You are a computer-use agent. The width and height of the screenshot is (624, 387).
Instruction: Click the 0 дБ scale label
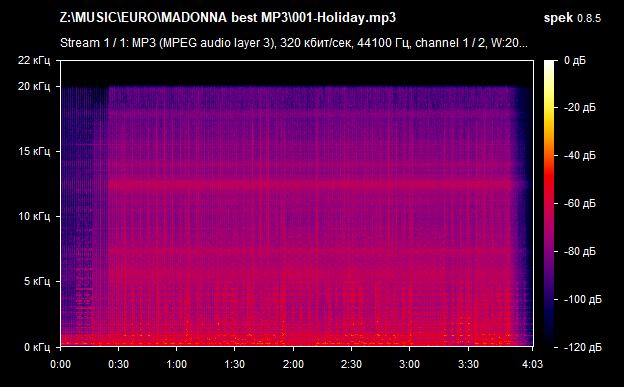(x=575, y=61)
